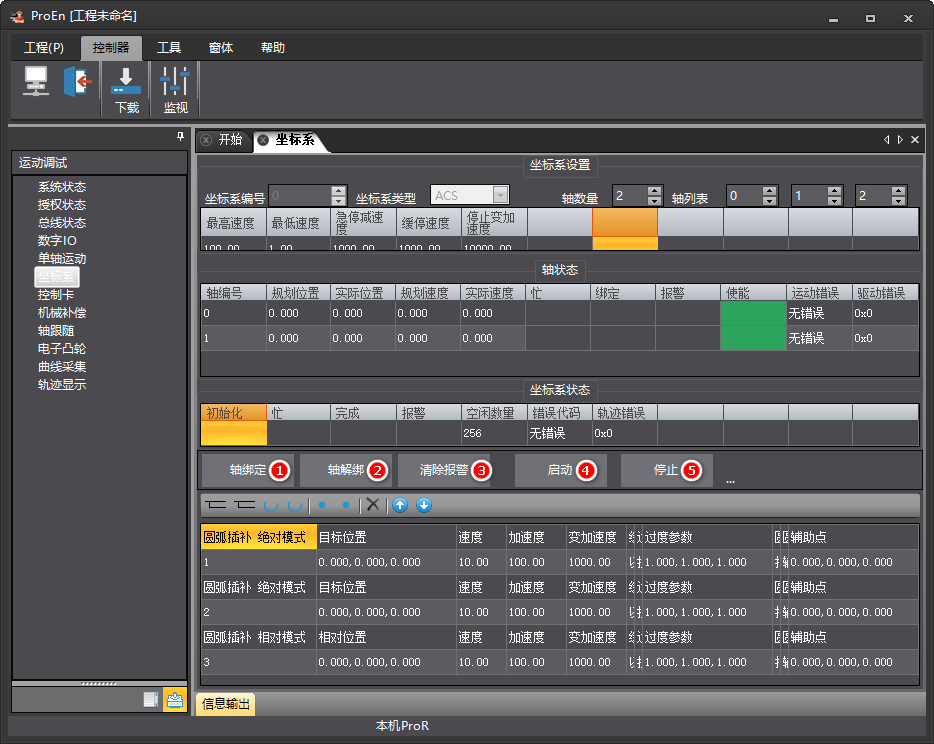Select 单轴运动 in the sidebar
The image size is (934, 744).
[x=61, y=259]
